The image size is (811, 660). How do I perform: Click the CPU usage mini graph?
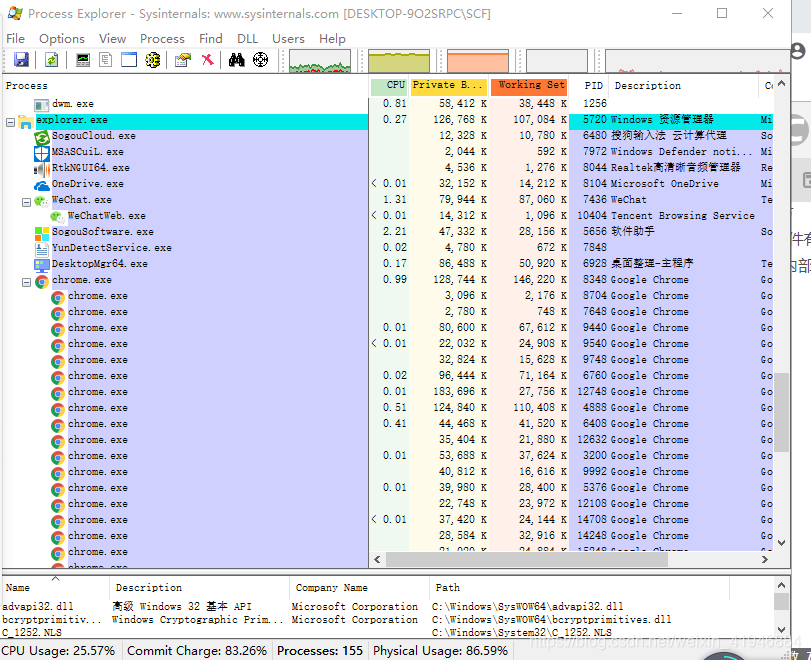[320, 61]
